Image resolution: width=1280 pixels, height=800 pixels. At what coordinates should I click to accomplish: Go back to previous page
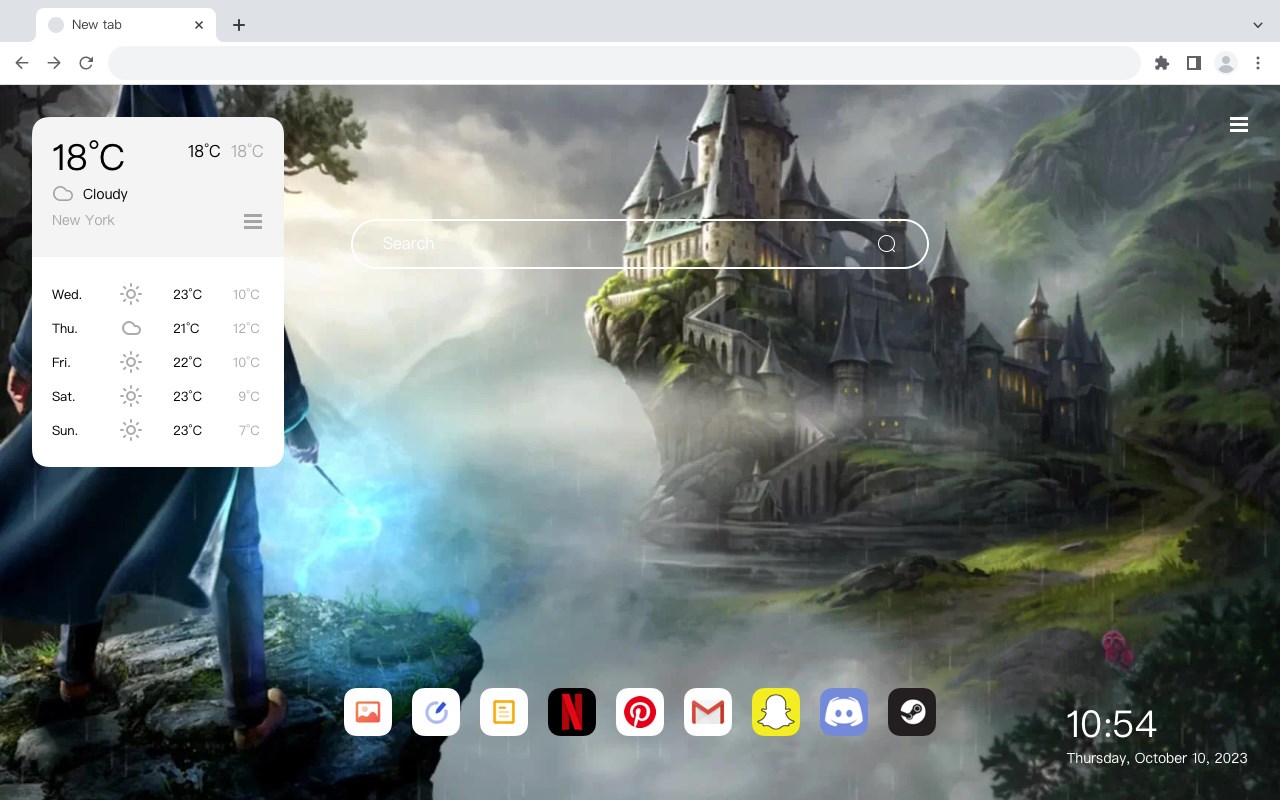[22, 63]
